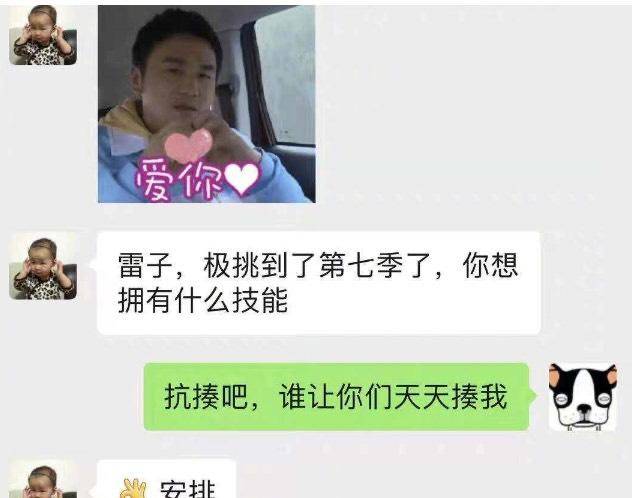632x498 pixels.
Task: Select the green '抗揍吧' reply bubble
Action: (337, 397)
